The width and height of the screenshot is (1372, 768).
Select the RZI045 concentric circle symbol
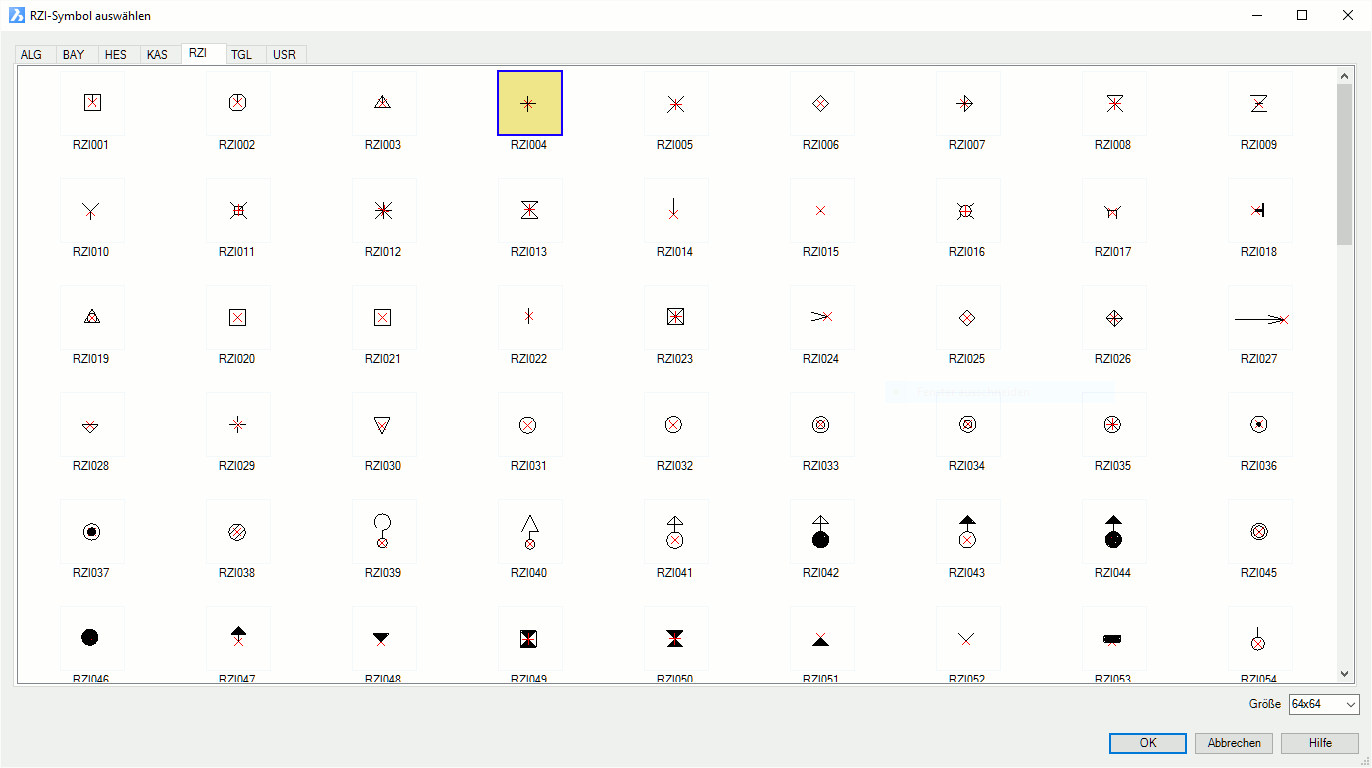[x=1260, y=531]
